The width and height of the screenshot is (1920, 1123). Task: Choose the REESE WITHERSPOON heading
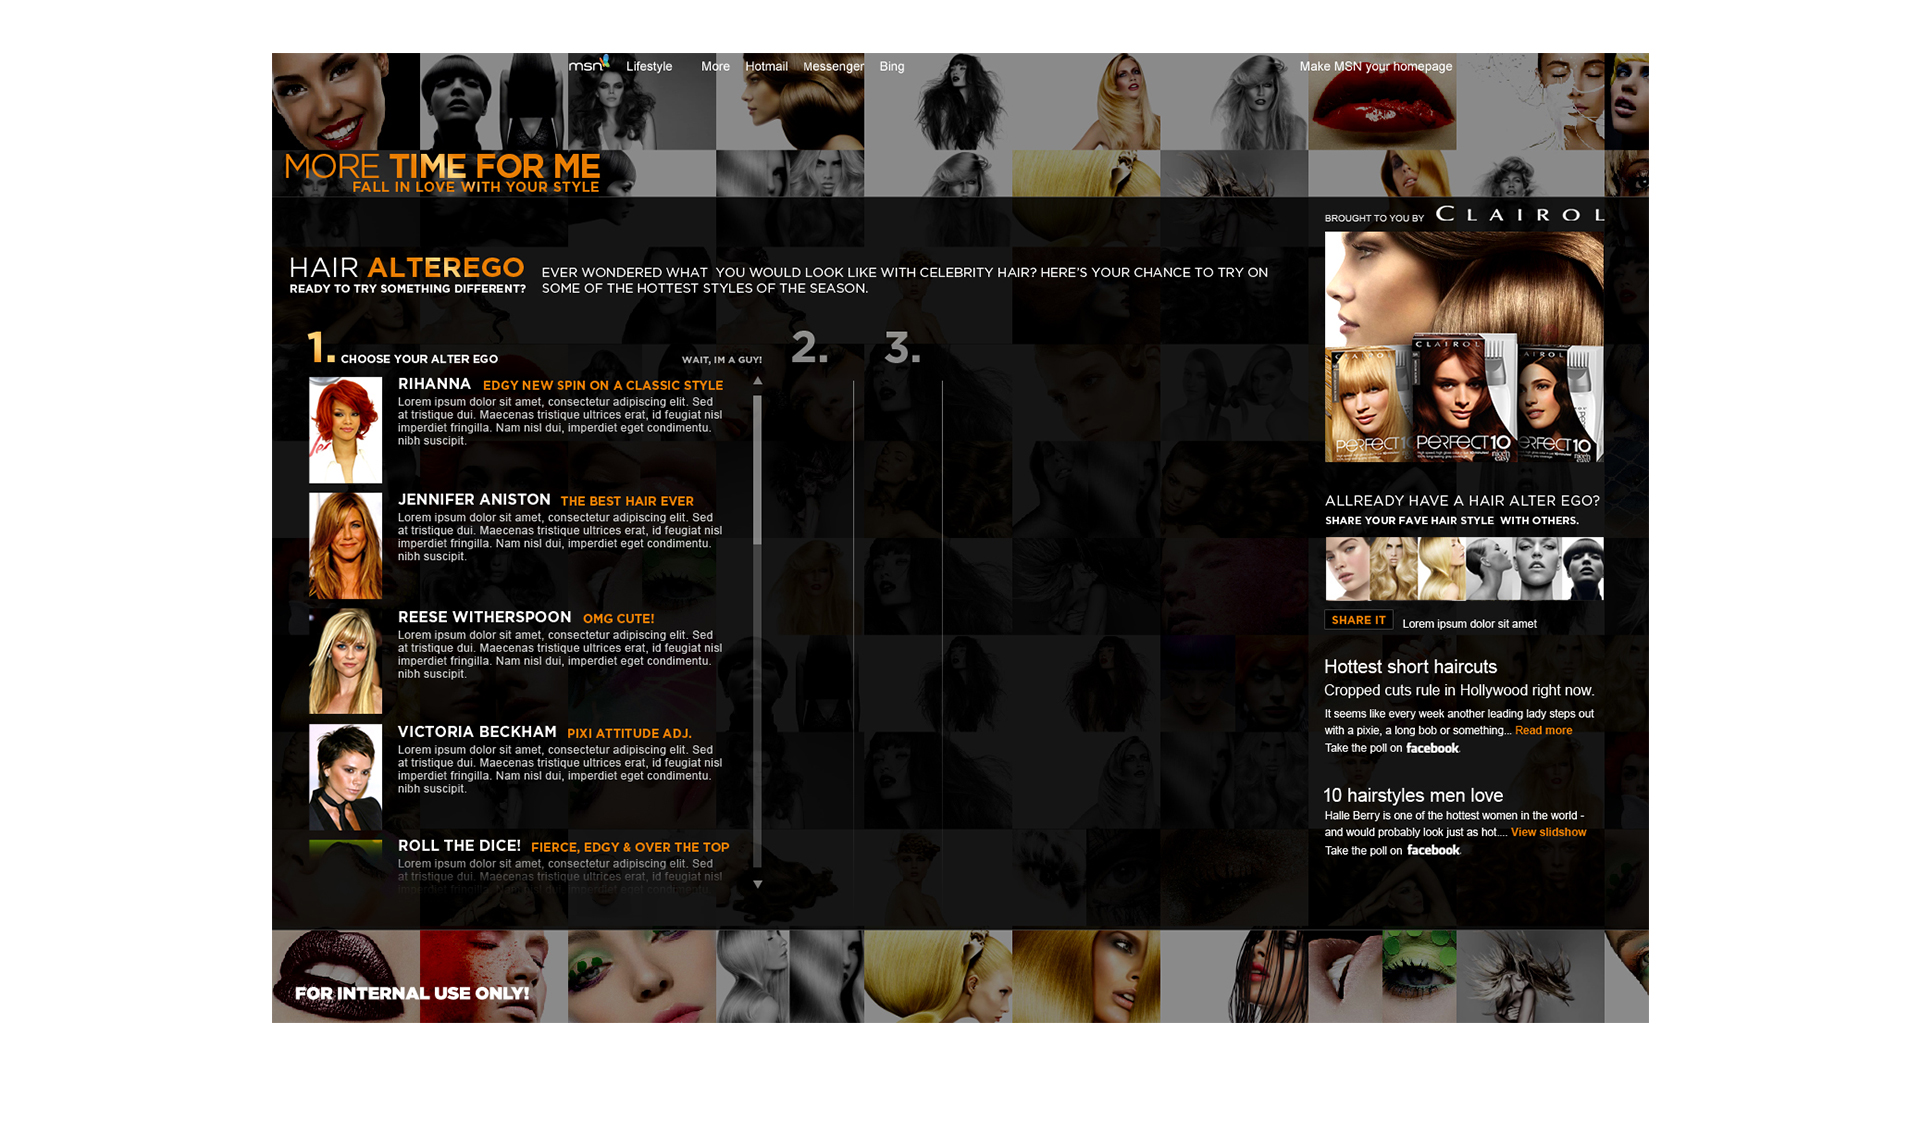pos(484,617)
